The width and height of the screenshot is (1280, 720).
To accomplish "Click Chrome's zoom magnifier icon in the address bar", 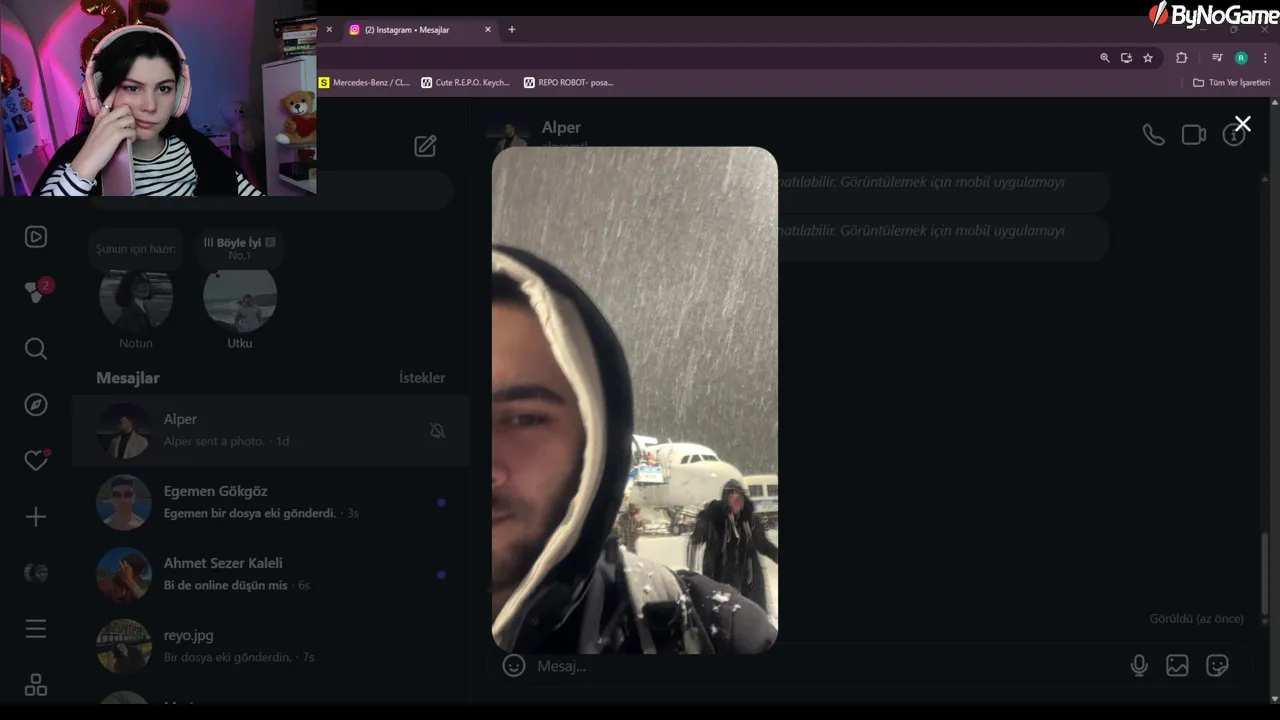I will pyautogui.click(x=1105, y=58).
